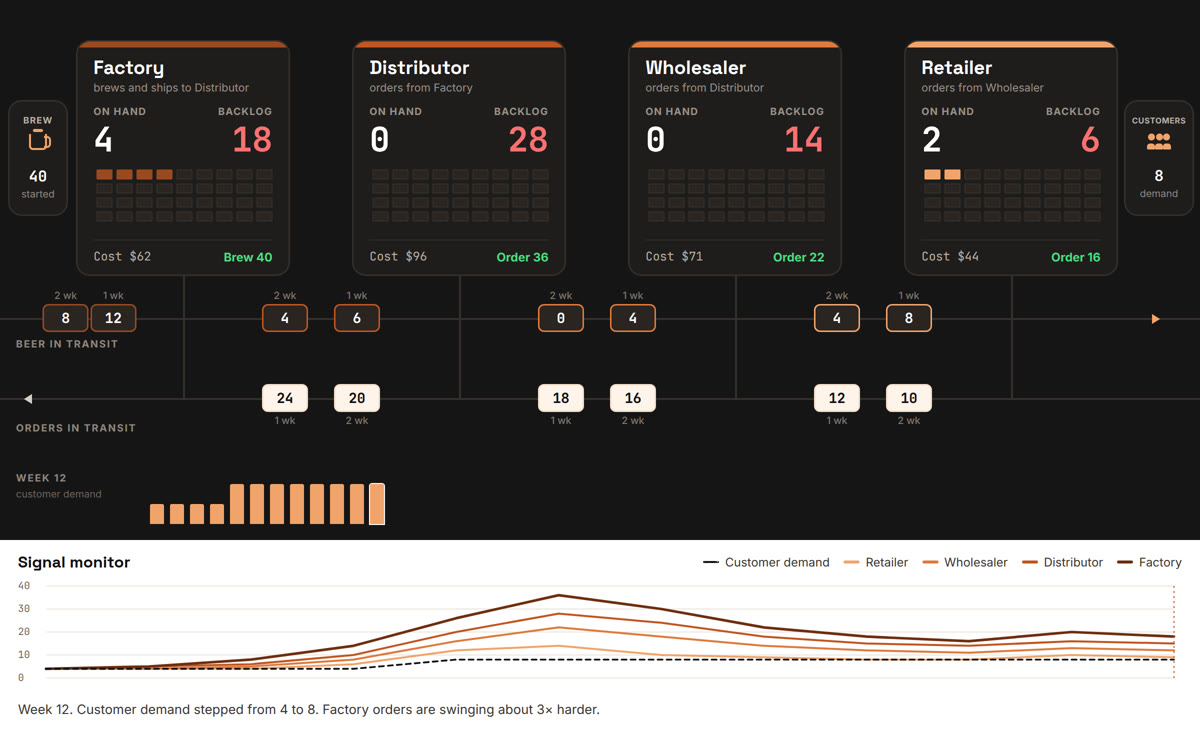Viewport: 1200px width, 750px height.
Task: Click the ORDERS IN TRANSIT label
Action: 76,428
